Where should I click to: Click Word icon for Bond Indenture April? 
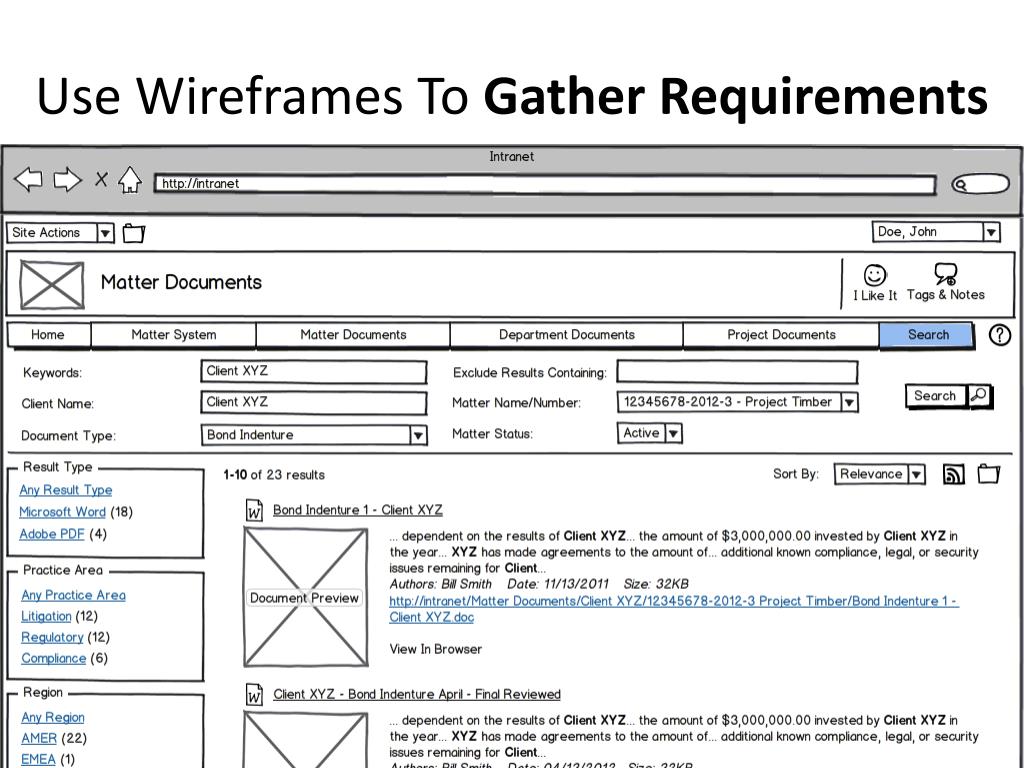(254, 694)
